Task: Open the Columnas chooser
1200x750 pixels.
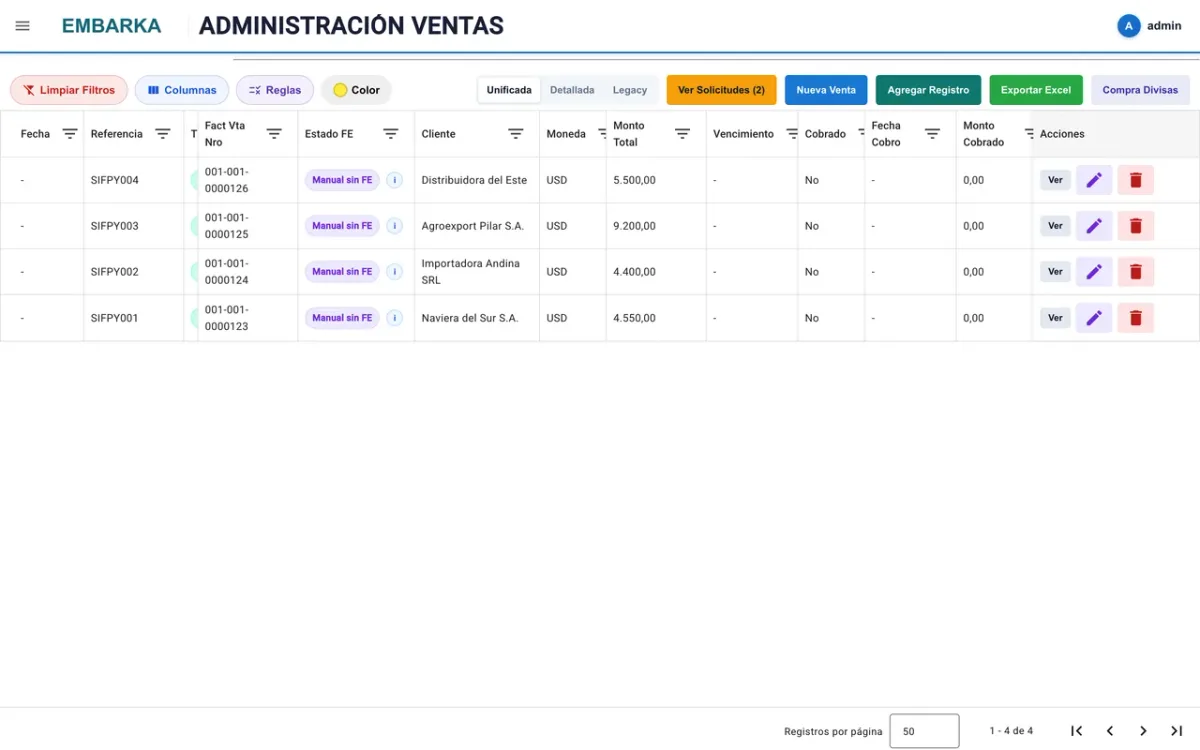Action: tap(182, 90)
